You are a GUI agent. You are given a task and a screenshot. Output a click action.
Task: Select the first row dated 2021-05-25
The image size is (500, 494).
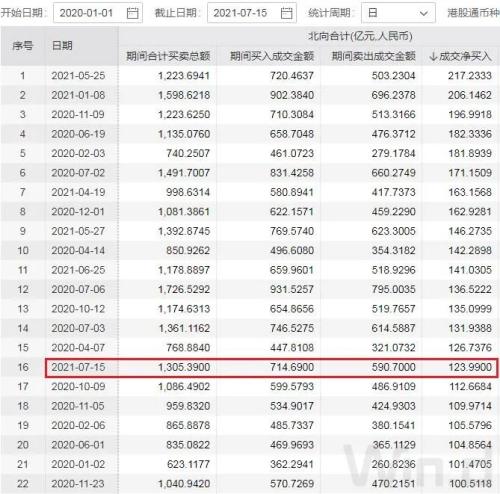[250, 76]
